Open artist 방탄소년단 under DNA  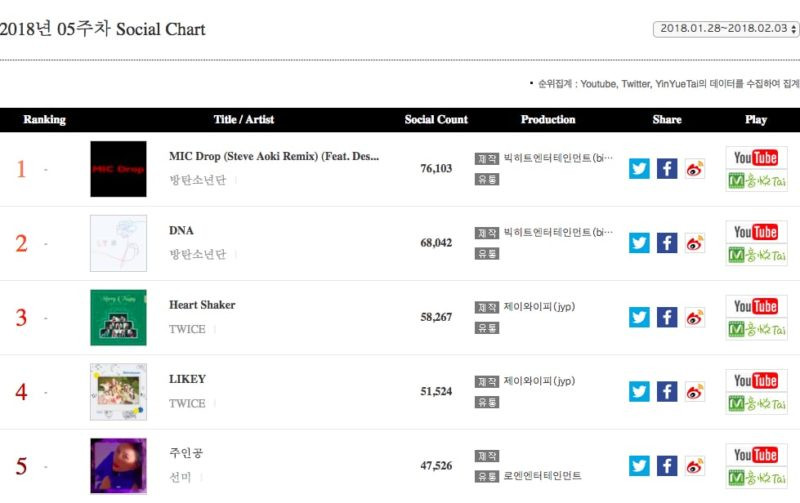[x=197, y=254]
